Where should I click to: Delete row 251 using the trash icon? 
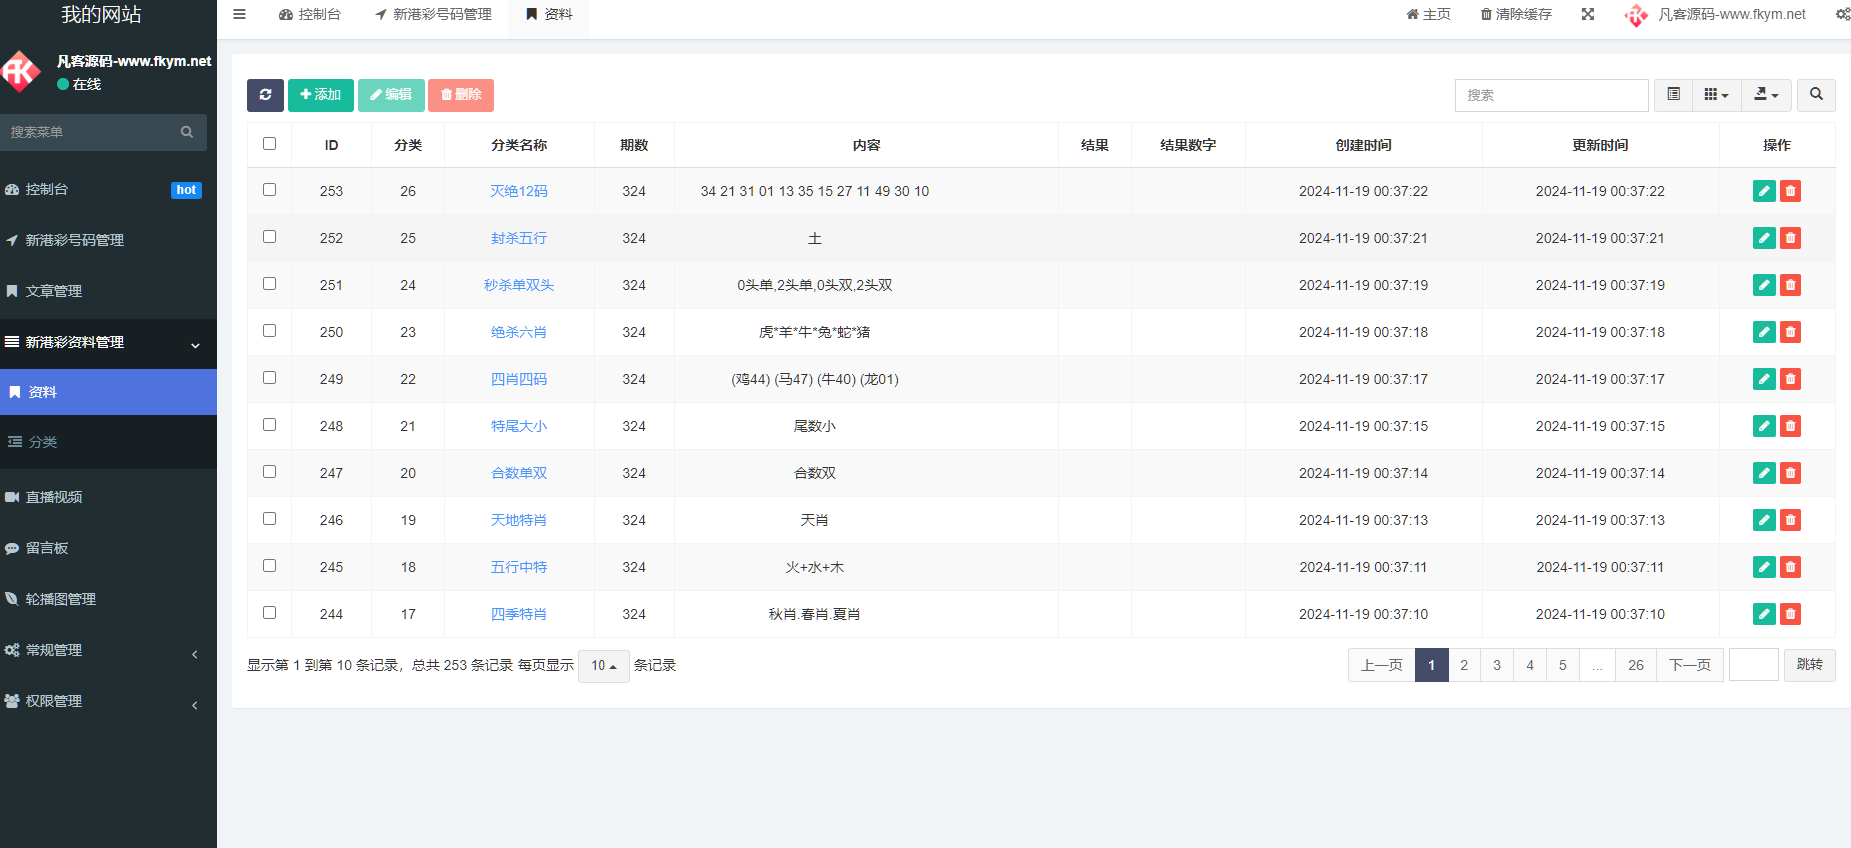(1790, 285)
